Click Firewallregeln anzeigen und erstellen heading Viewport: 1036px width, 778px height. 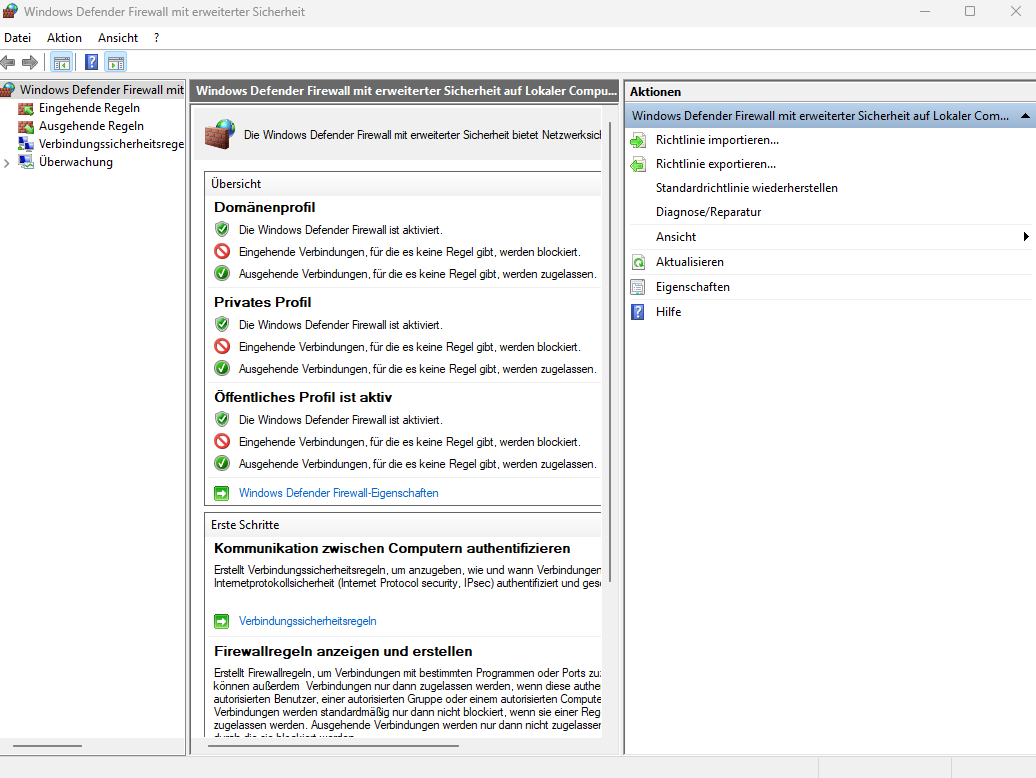click(343, 651)
